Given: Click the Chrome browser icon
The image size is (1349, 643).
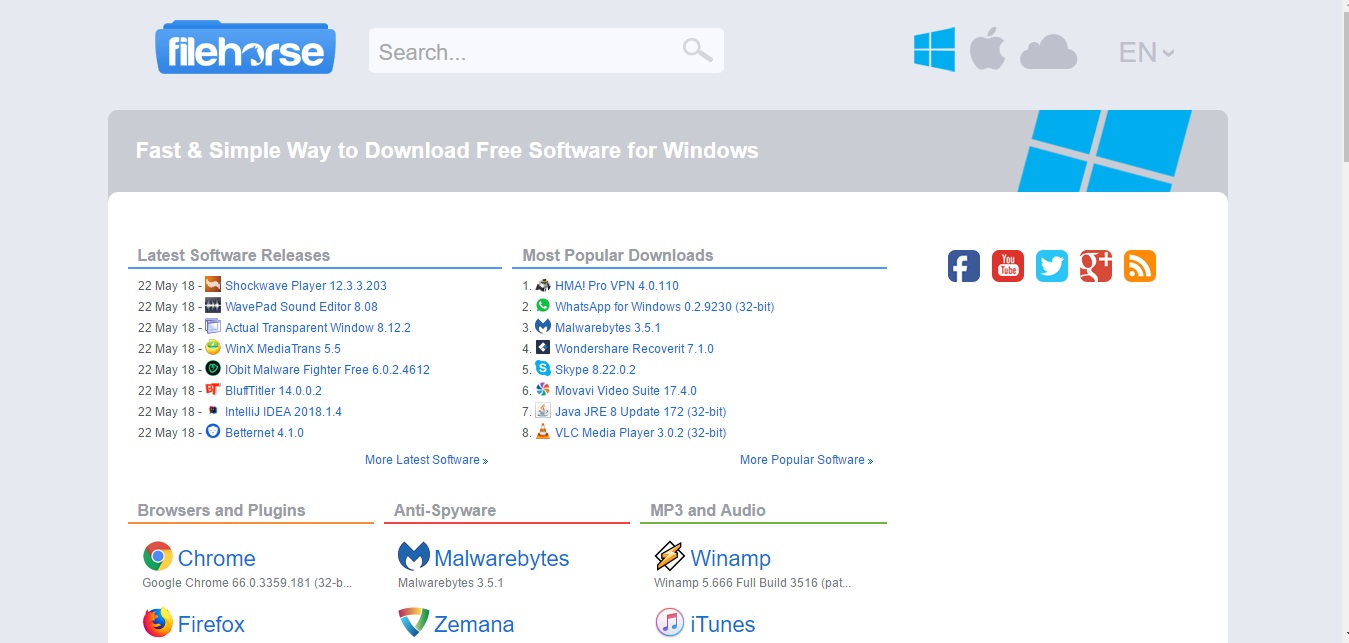Looking at the screenshot, I should (157, 555).
